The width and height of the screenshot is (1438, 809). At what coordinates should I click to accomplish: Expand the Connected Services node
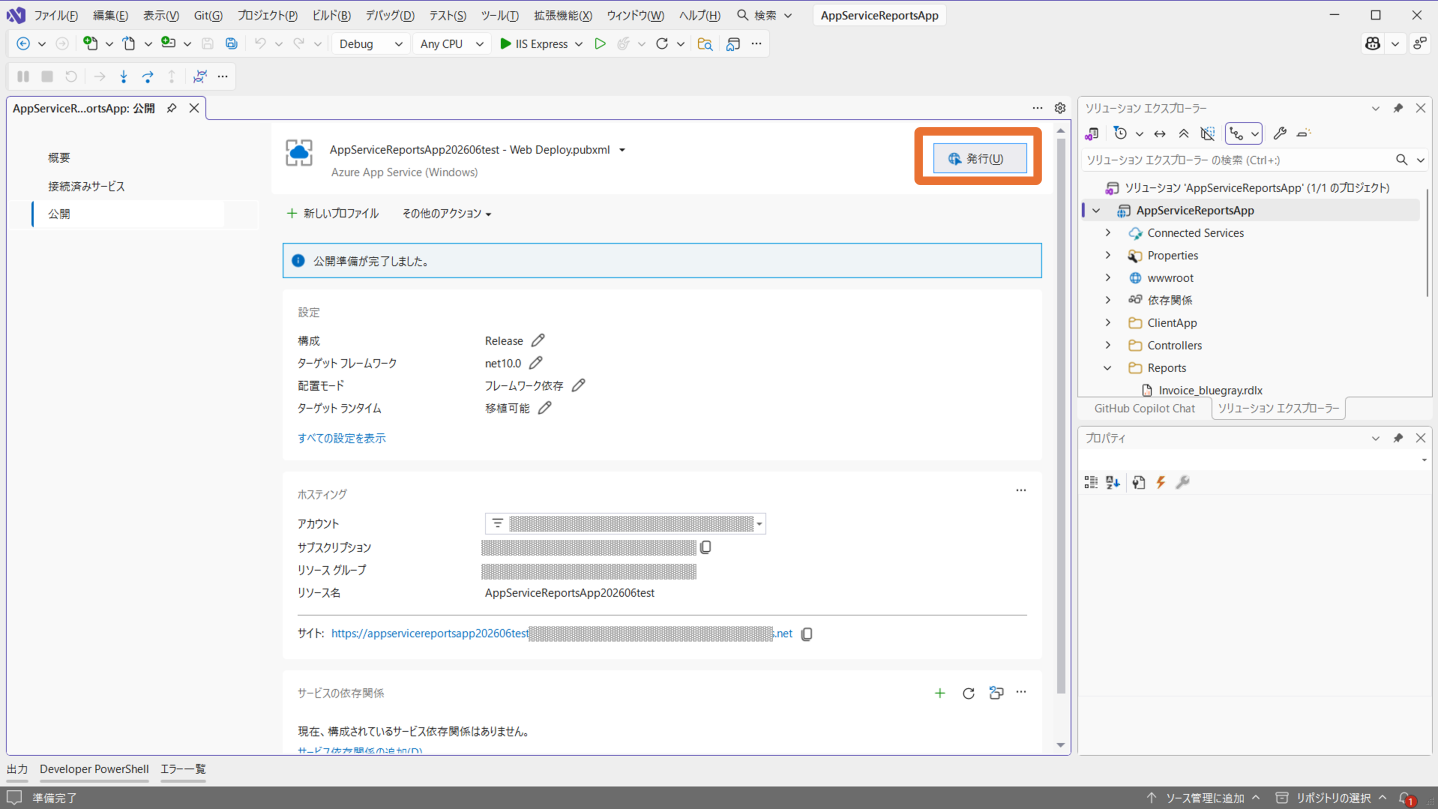click(1108, 233)
